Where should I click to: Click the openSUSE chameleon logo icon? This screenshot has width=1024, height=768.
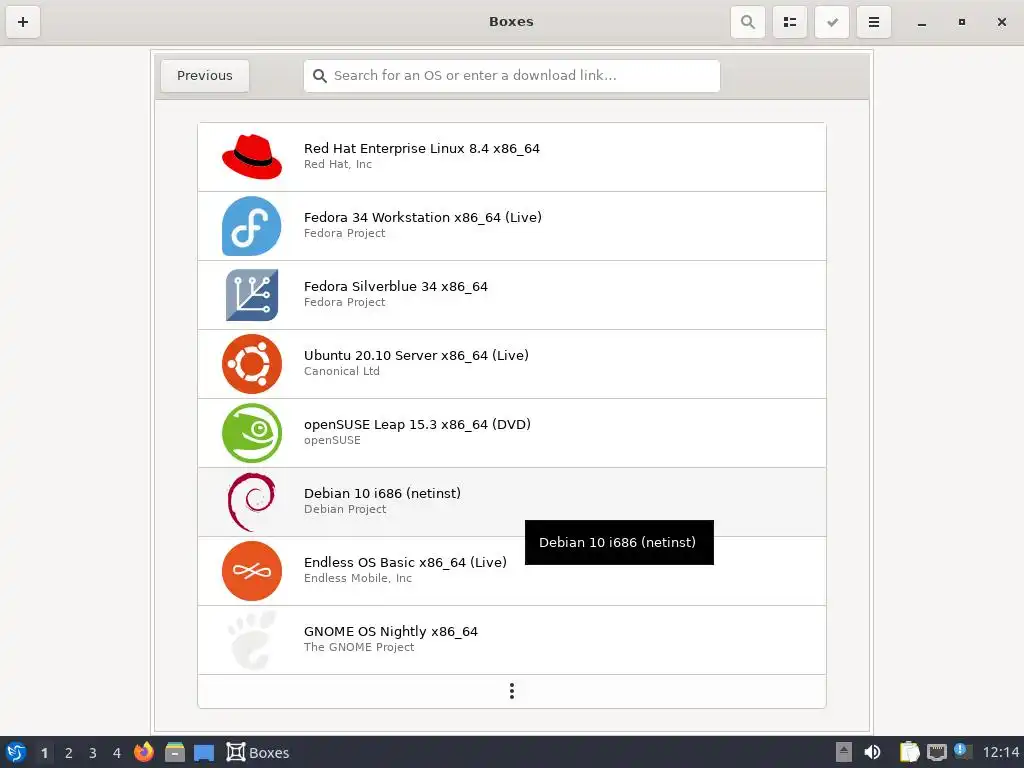click(252, 433)
